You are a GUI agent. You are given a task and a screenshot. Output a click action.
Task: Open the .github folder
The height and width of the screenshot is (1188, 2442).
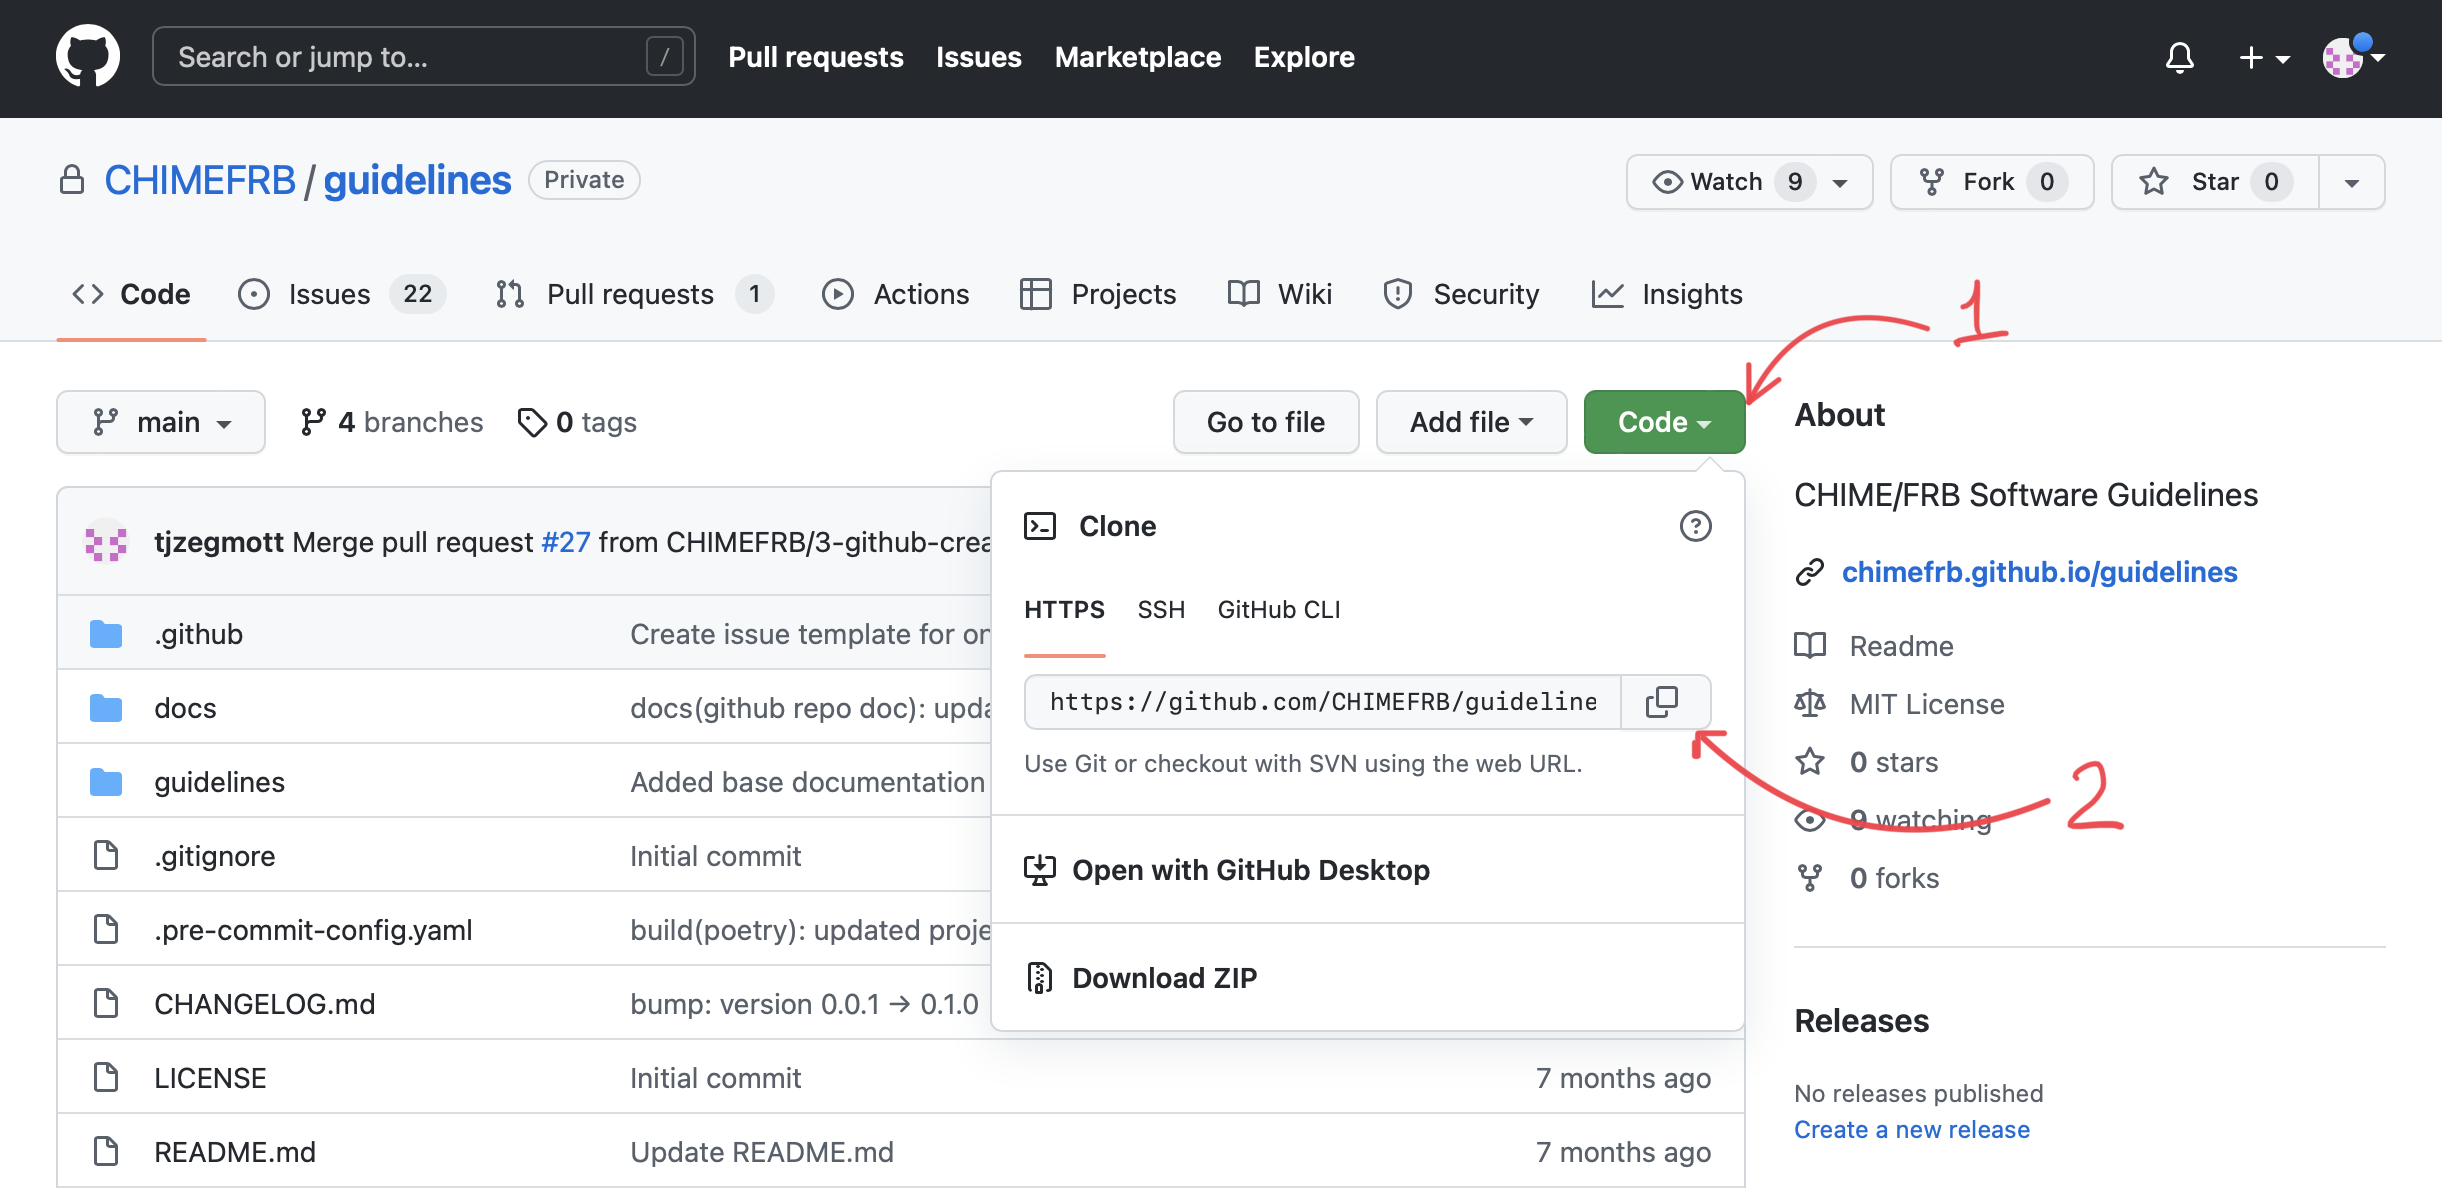click(198, 634)
